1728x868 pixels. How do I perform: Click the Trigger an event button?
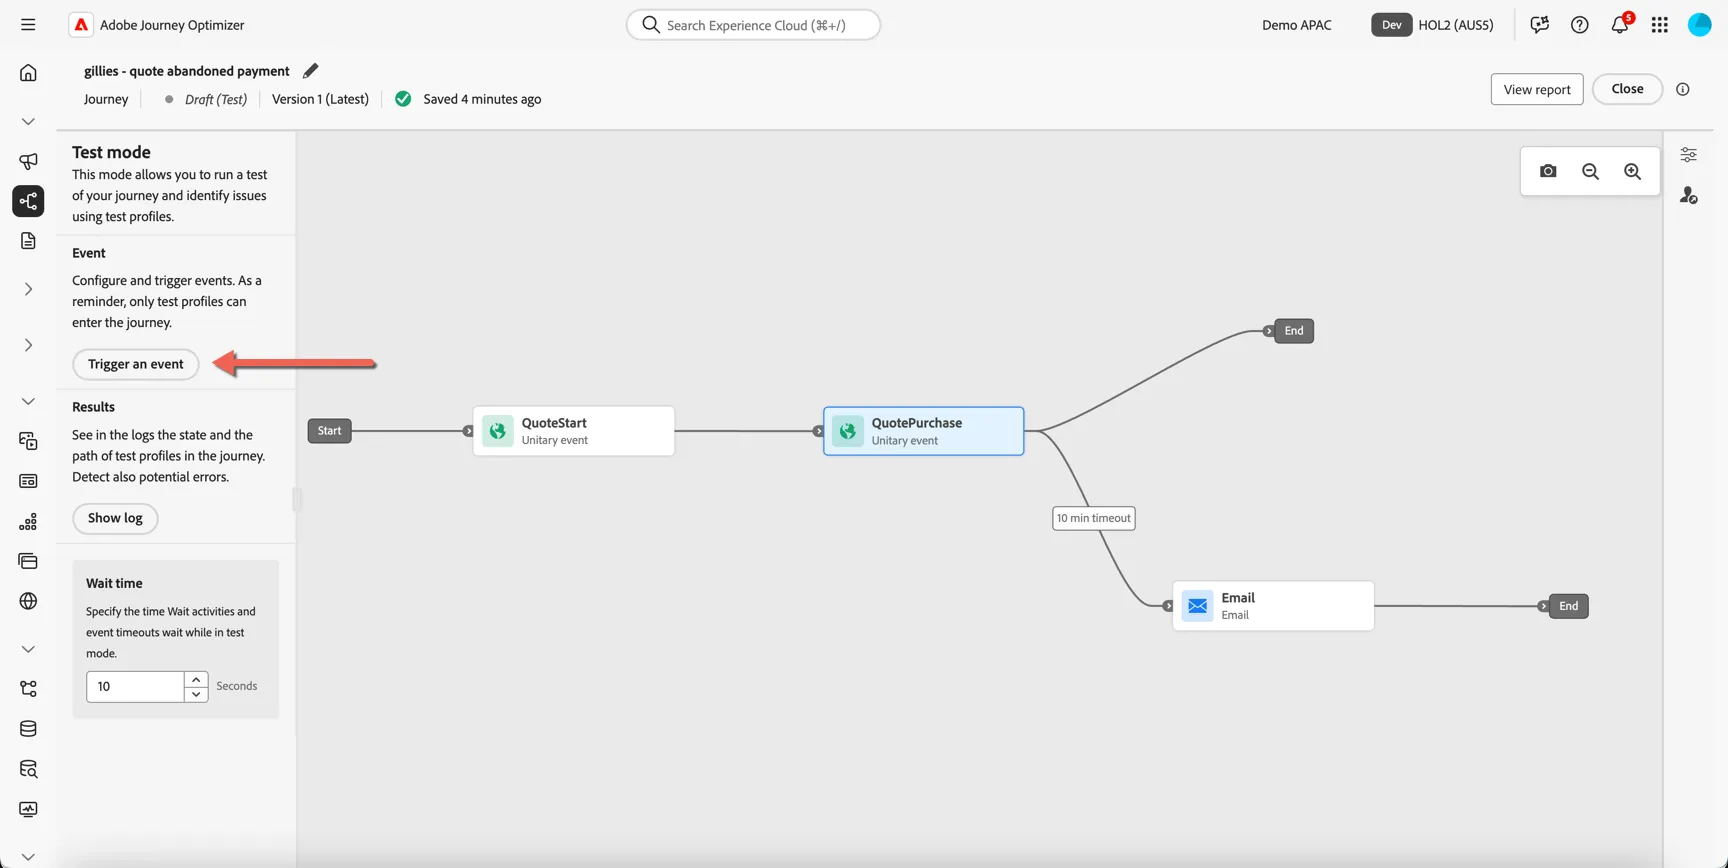136,364
